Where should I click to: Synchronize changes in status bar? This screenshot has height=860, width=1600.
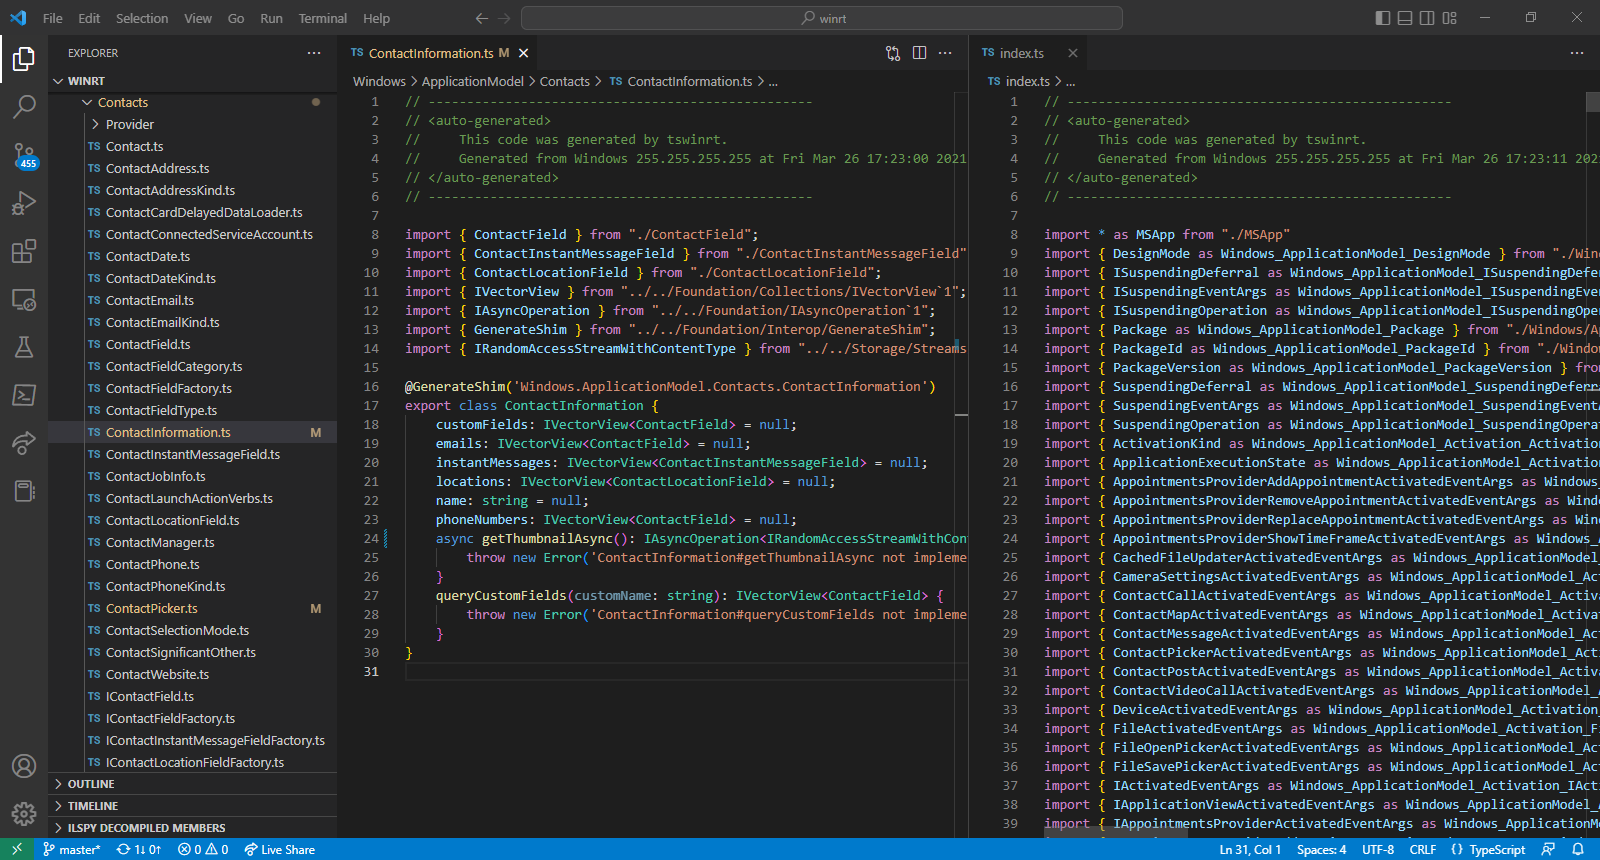(x=139, y=849)
